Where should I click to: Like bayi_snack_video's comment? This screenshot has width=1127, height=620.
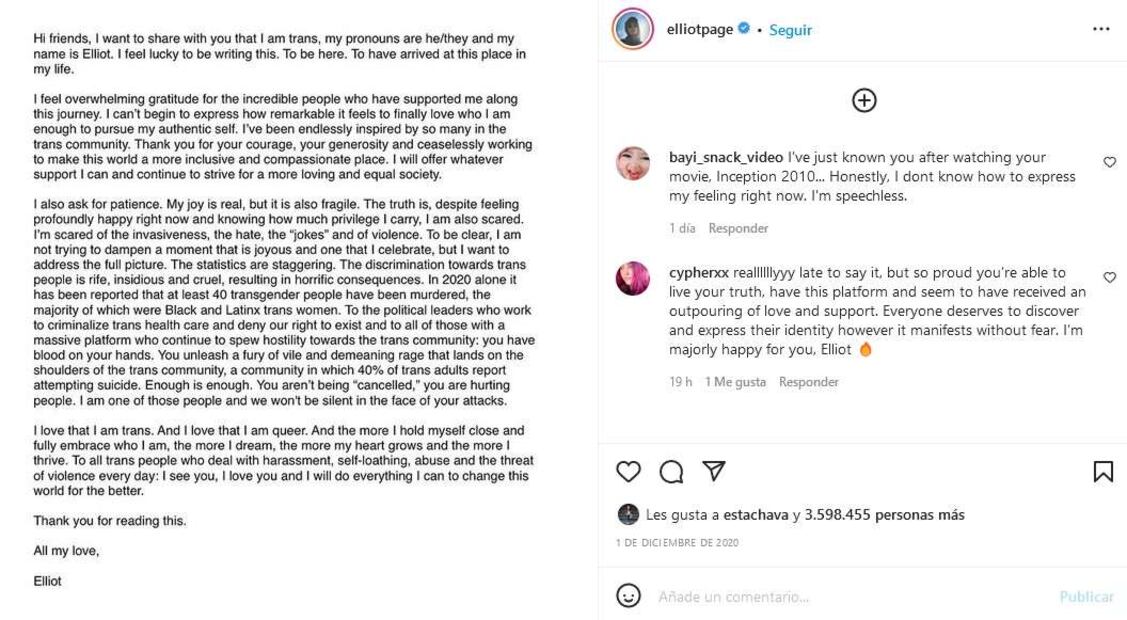pos(1109,162)
